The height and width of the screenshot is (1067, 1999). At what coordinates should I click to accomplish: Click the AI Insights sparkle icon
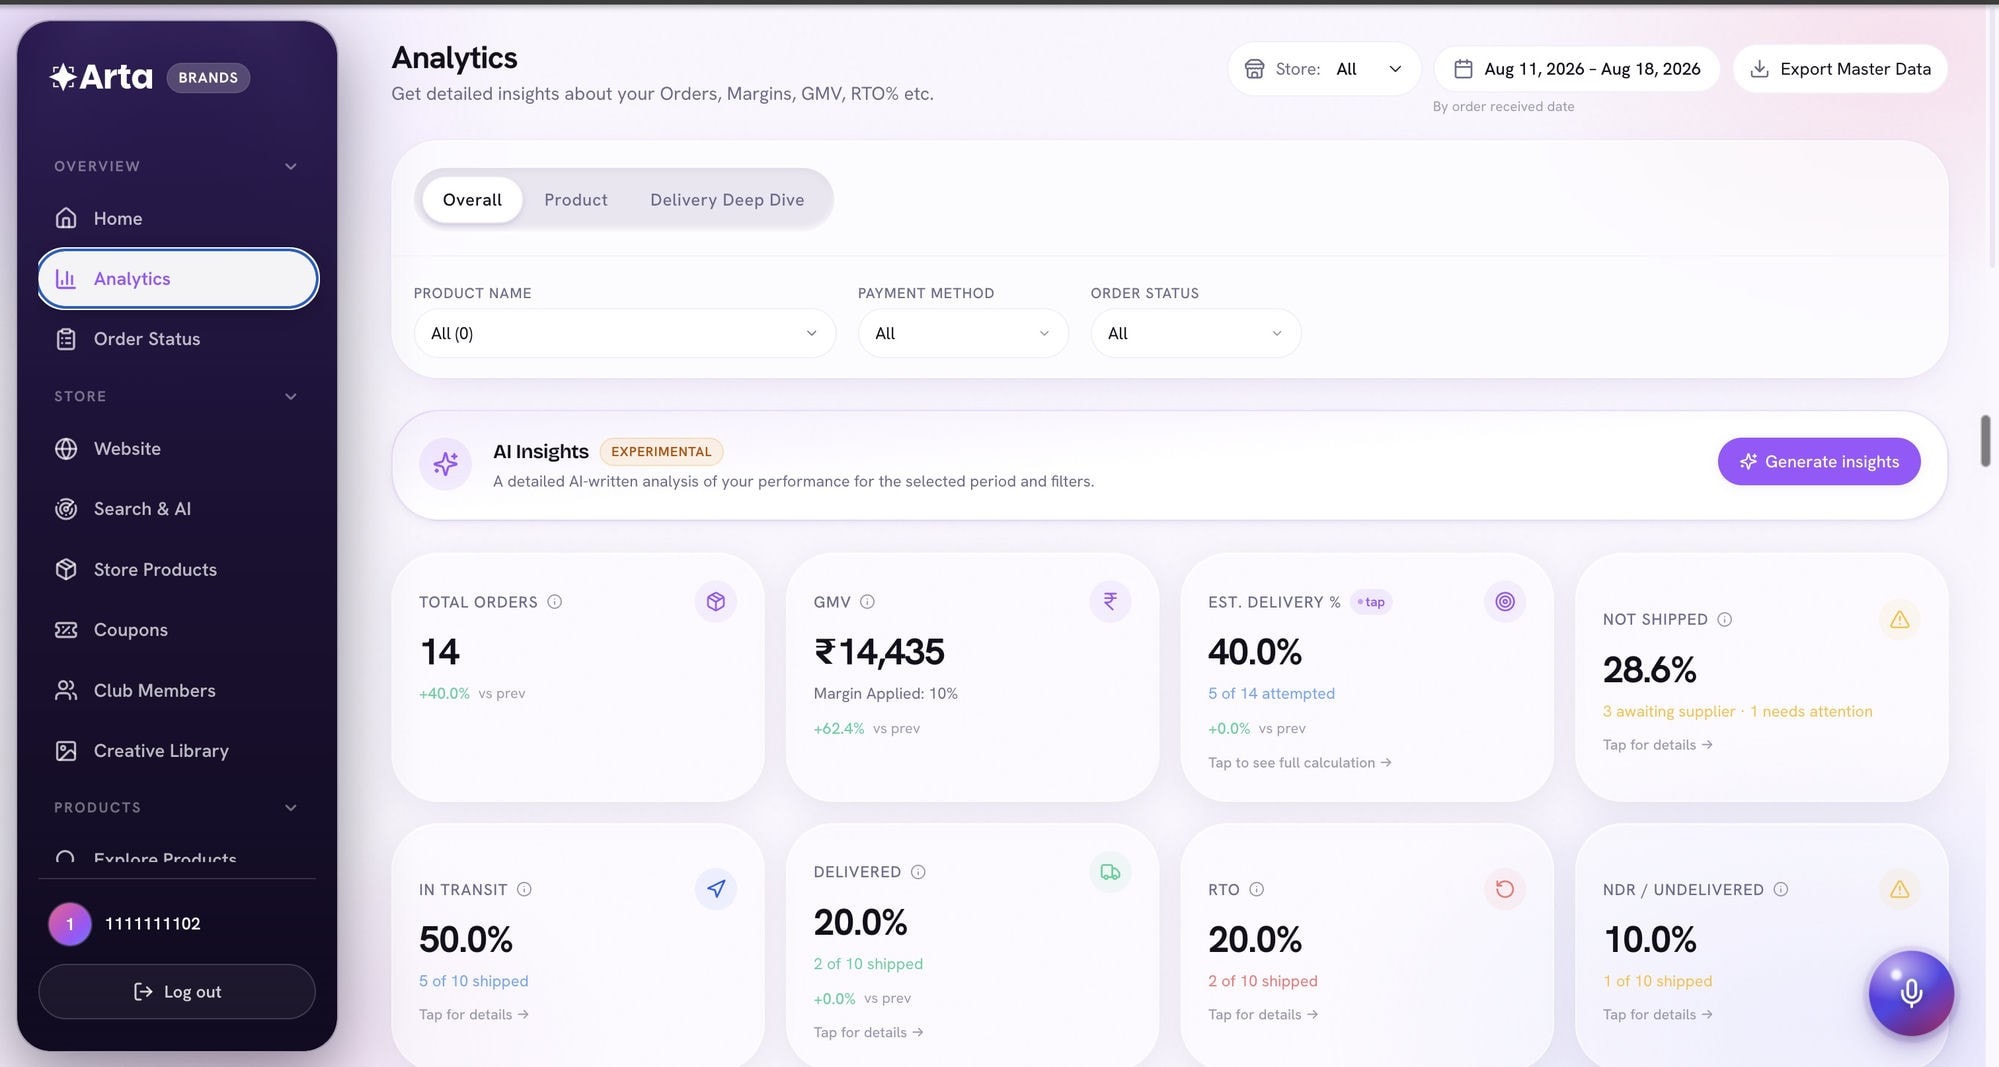445,463
